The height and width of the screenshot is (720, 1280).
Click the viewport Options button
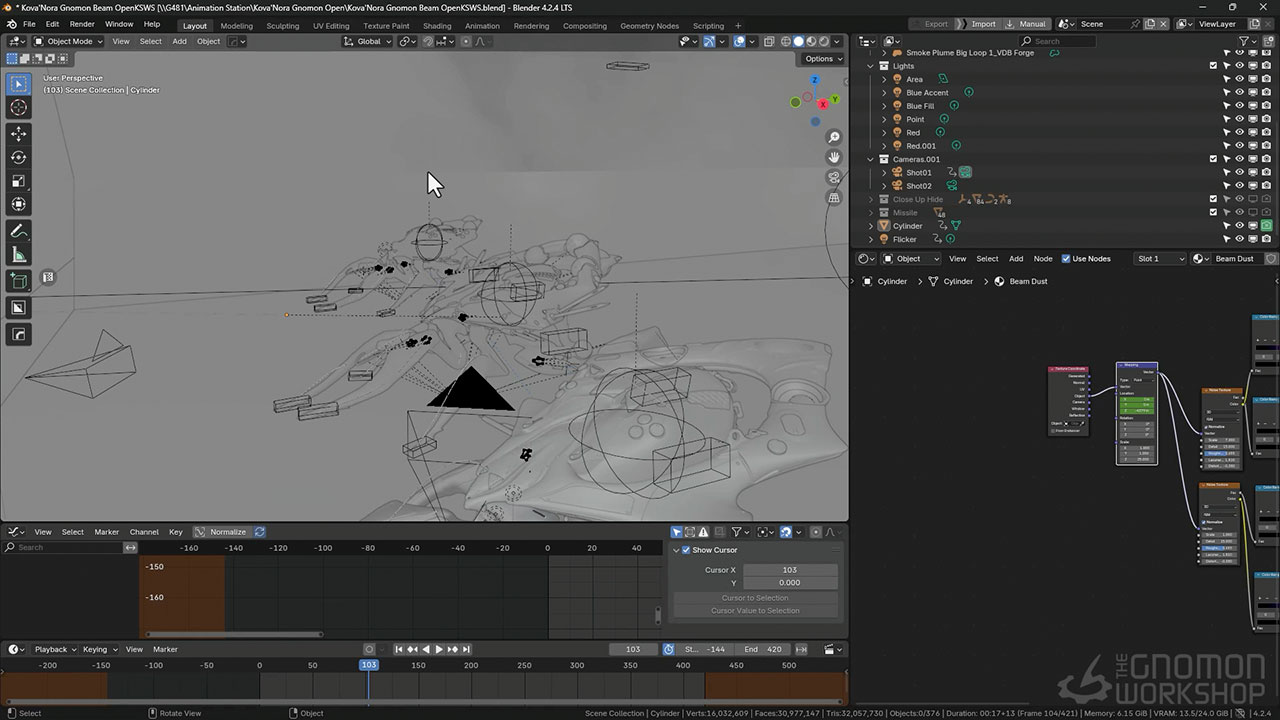click(x=822, y=59)
